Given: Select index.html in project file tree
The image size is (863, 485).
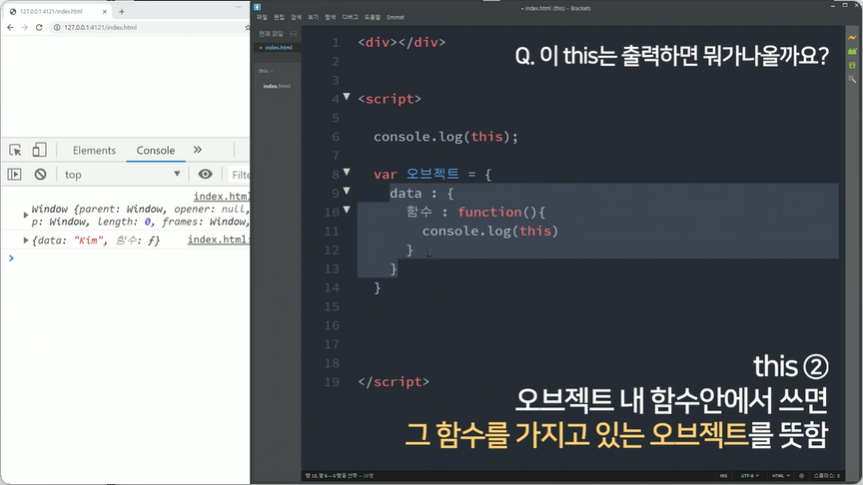Looking at the screenshot, I should (276, 86).
